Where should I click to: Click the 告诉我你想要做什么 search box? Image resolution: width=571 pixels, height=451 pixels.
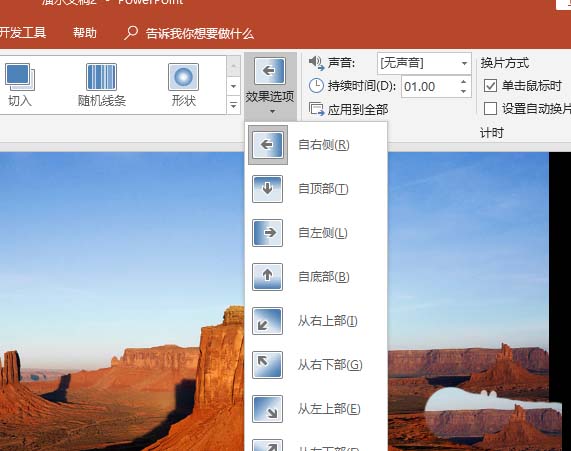pyautogui.click(x=189, y=34)
